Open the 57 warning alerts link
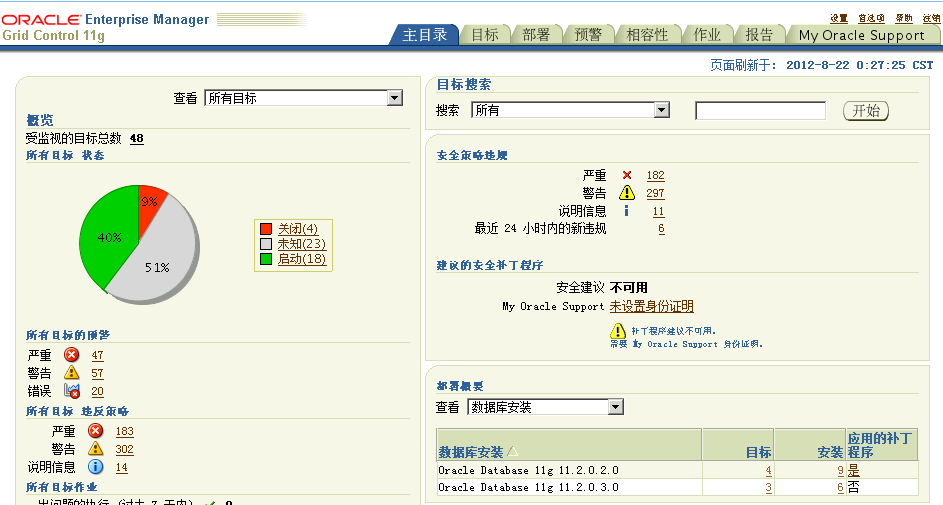 click(97, 373)
